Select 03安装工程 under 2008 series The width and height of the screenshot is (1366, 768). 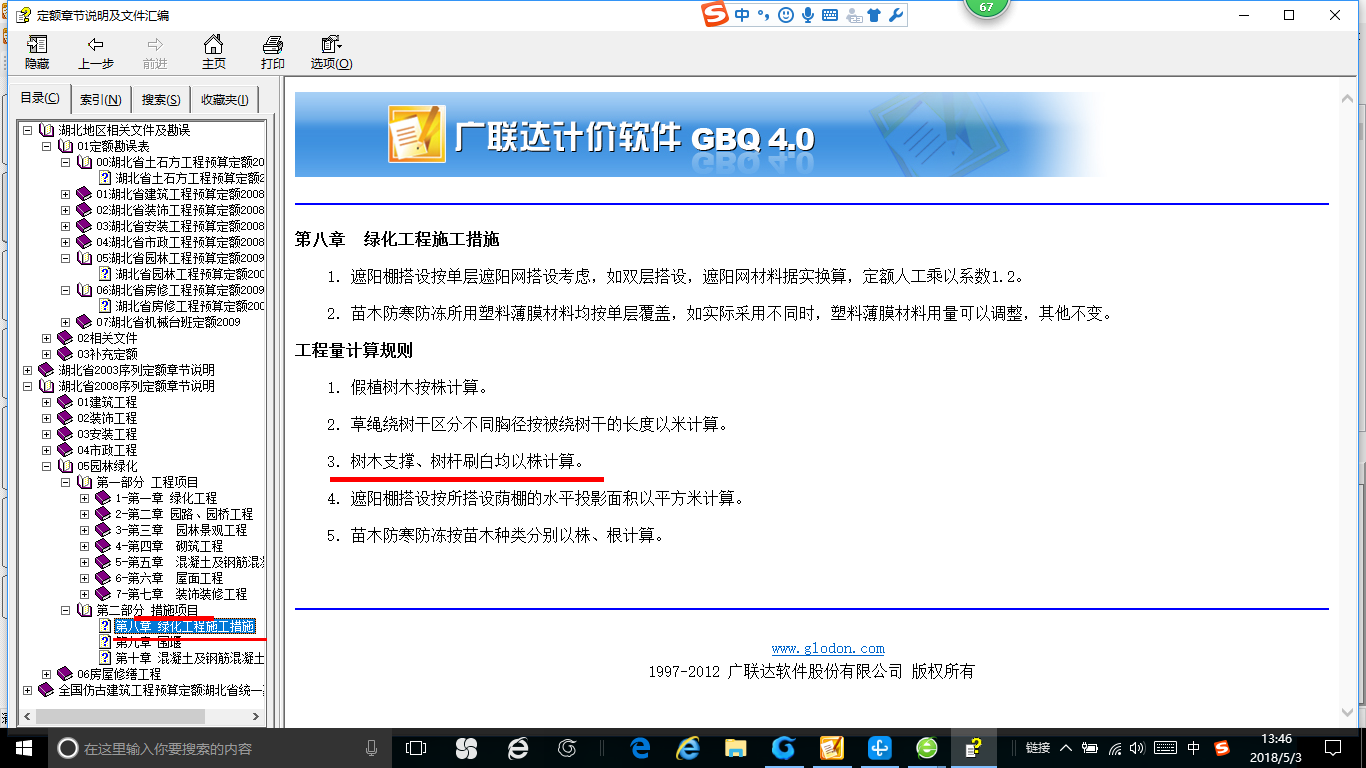coord(107,434)
